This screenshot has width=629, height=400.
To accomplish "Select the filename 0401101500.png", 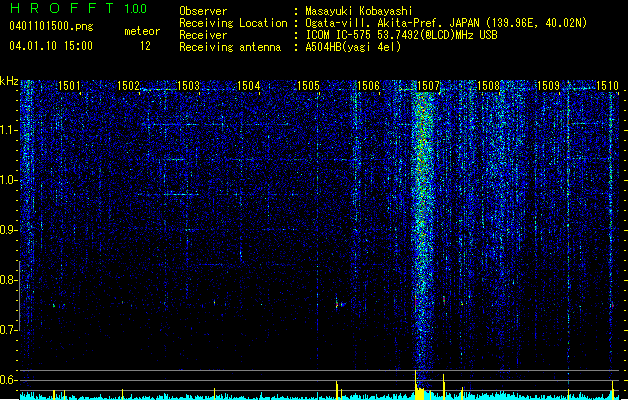I will 51,26.
